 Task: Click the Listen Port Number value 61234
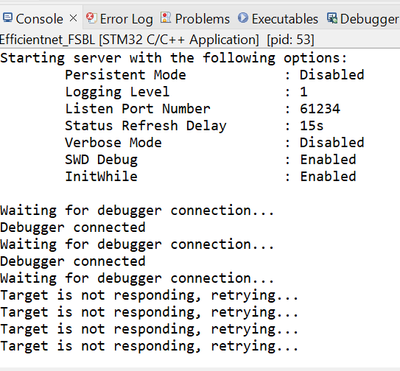(320, 109)
